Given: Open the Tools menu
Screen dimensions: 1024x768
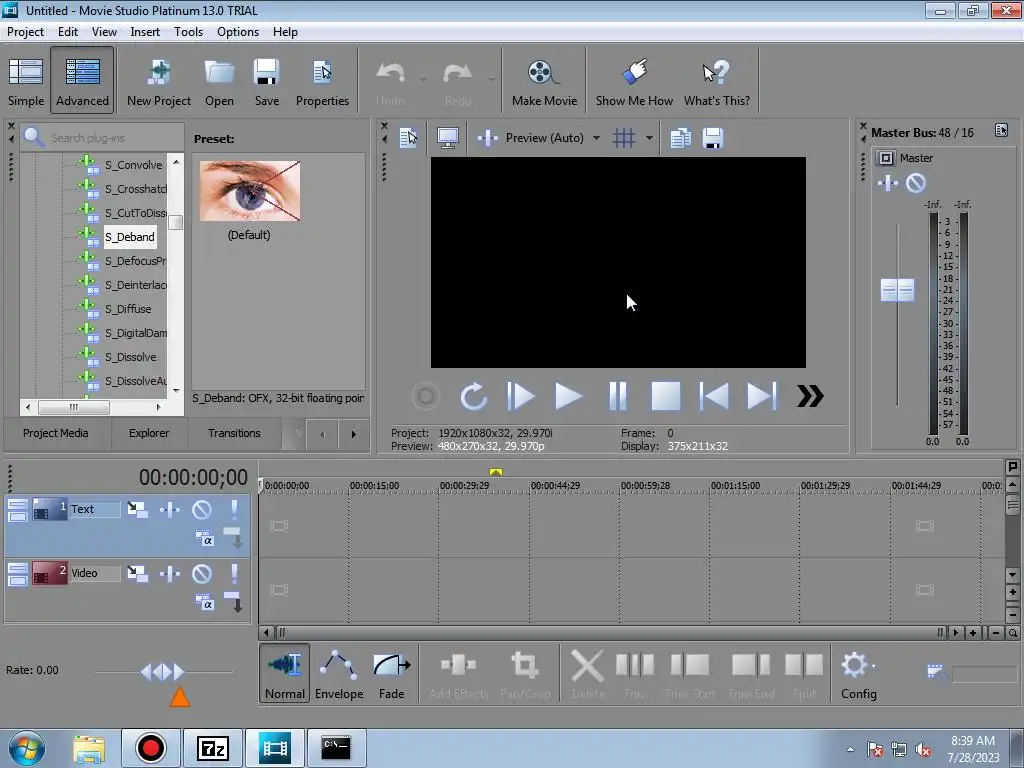Looking at the screenshot, I should click(188, 32).
